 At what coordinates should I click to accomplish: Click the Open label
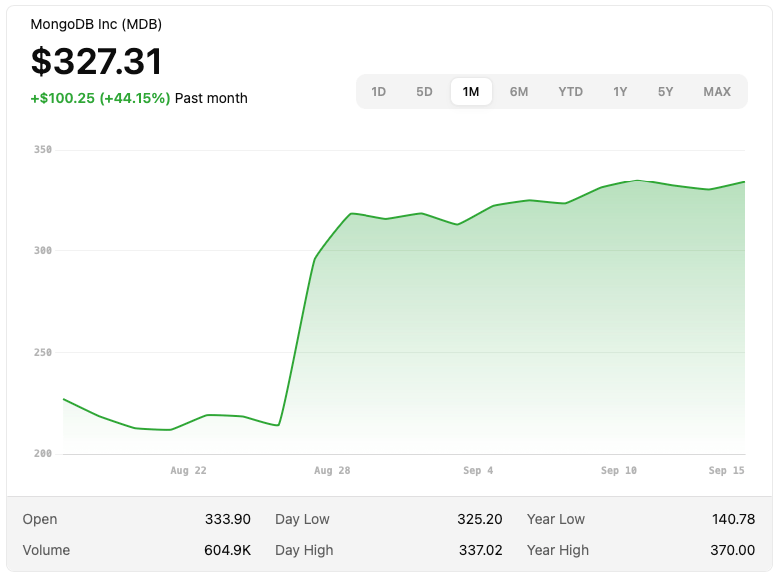pyautogui.click(x=40, y=519)
